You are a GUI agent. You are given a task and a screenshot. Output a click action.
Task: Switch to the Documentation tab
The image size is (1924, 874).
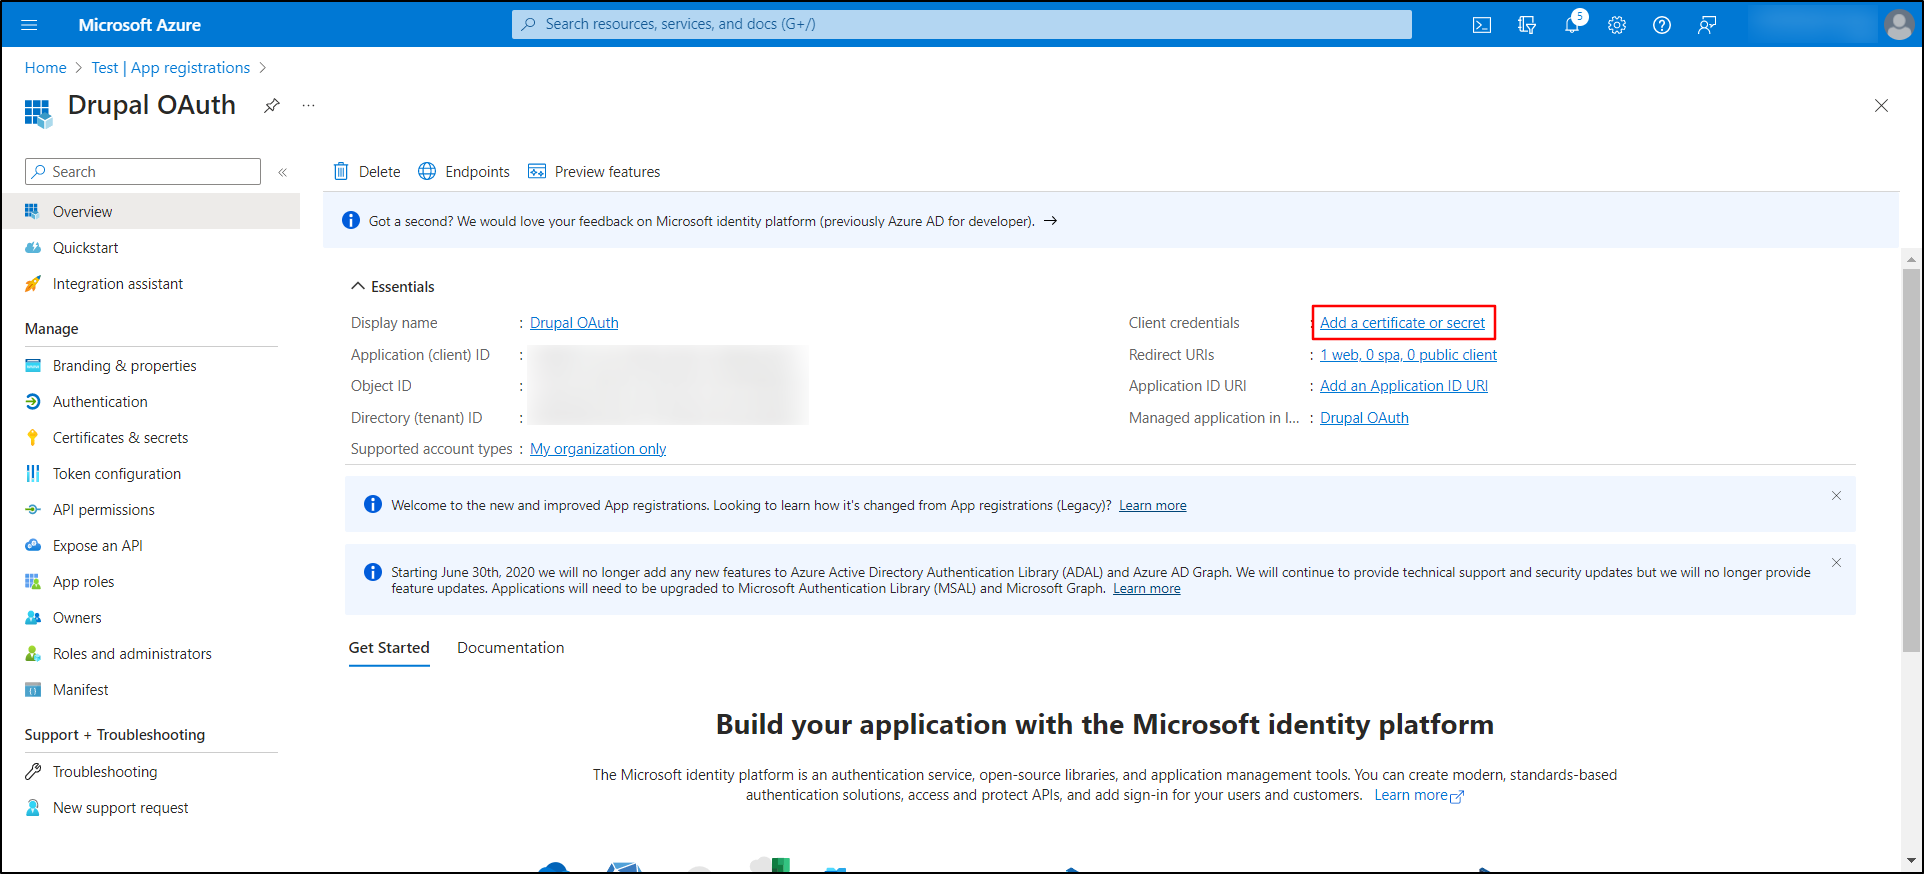point(510,648)
